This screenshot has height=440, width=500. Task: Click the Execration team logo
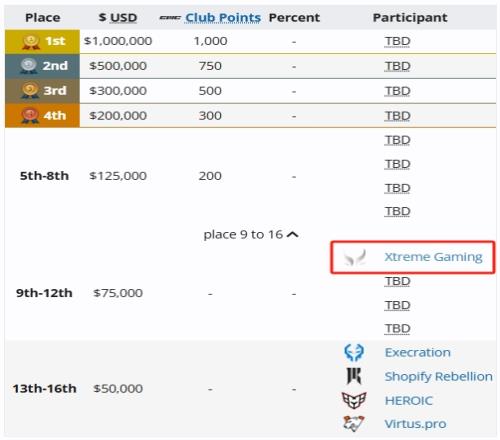coord(354,353)
